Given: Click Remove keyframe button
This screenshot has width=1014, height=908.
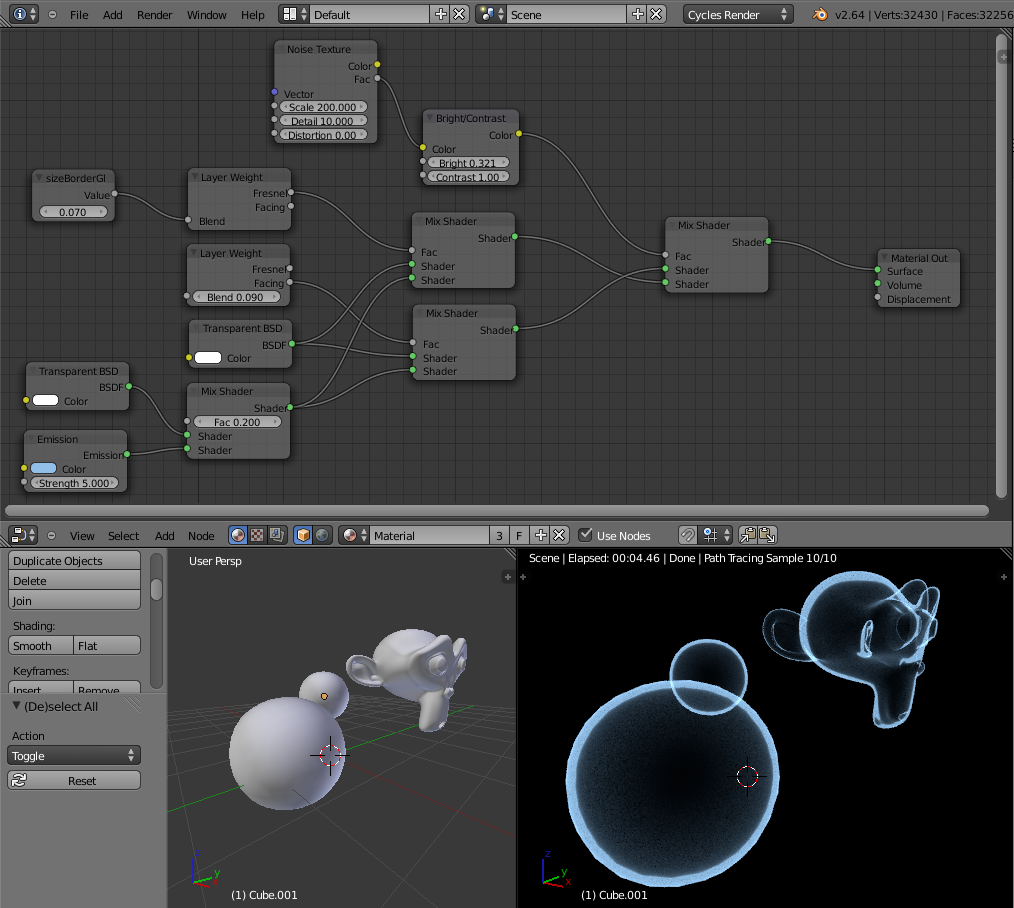Looking at the screenshot, I should (x=107, y=687).
